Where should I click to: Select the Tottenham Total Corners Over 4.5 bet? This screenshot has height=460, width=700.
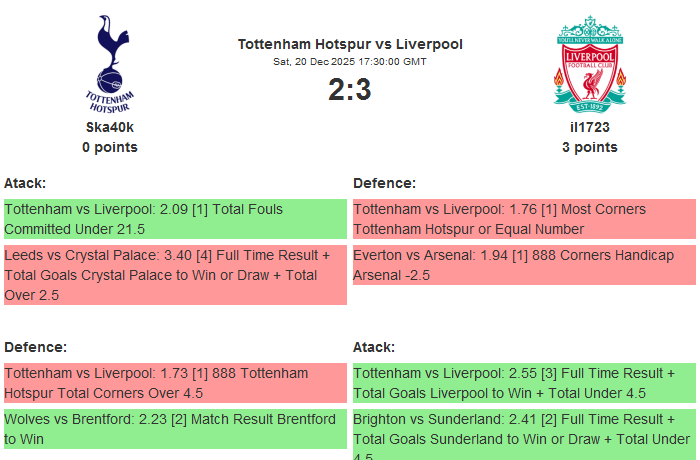coord(175,383)
